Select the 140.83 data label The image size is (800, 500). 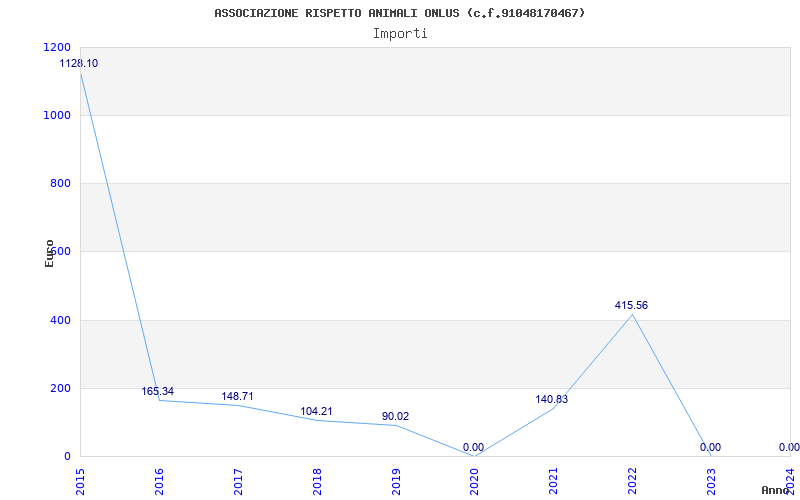[x=552, y=399]
